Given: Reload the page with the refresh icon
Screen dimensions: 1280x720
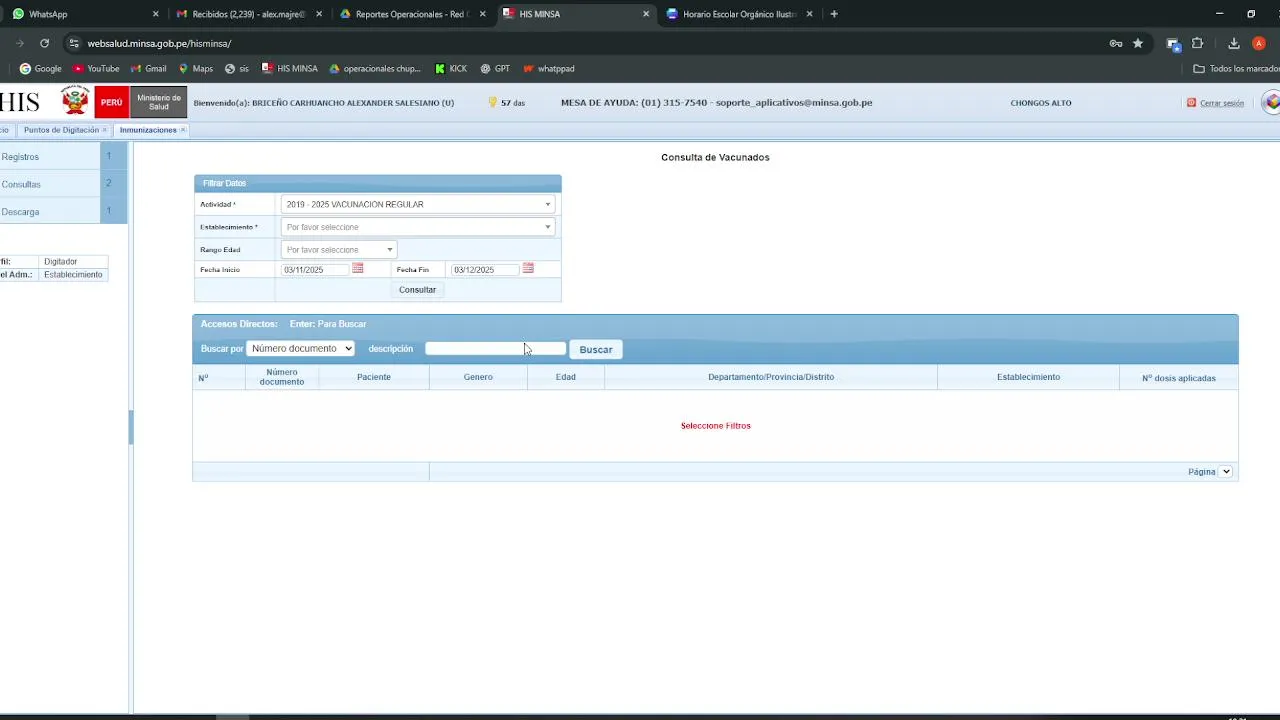Looking at the screenshot, I should pos(44,43).
